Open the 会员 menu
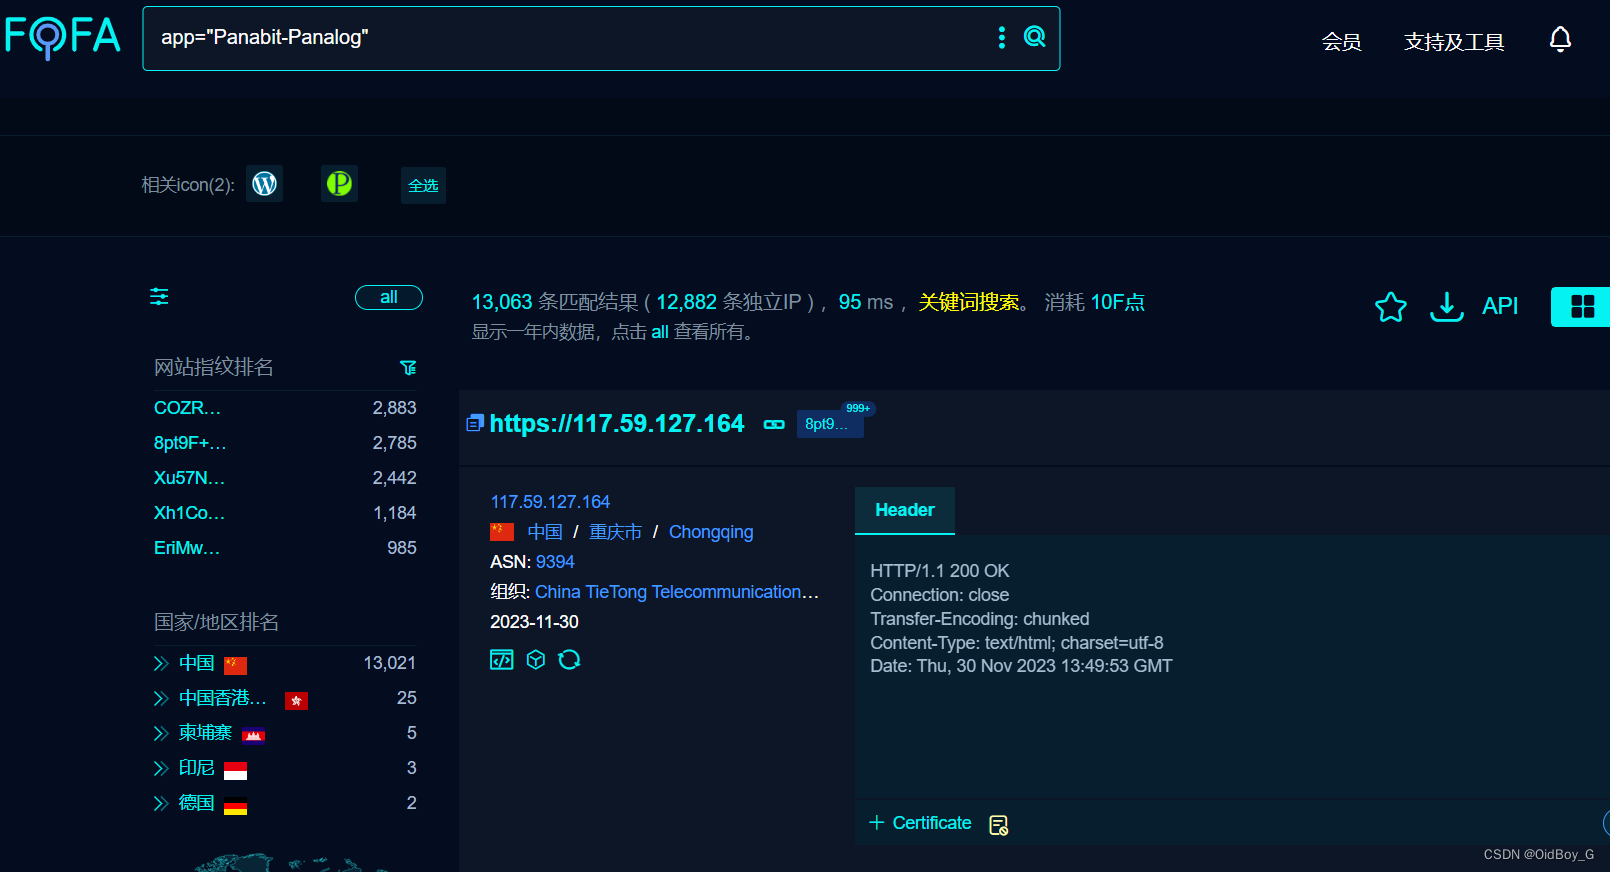This screenshot has height=872, width=1610. point(1341,41)
